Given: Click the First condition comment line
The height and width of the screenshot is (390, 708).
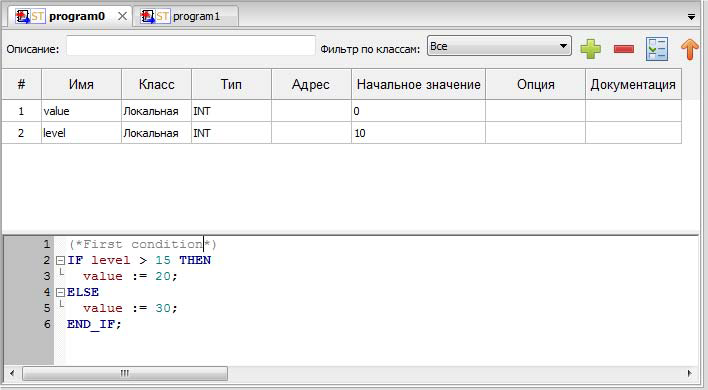Looking at the screenshot, I should 143,244.
